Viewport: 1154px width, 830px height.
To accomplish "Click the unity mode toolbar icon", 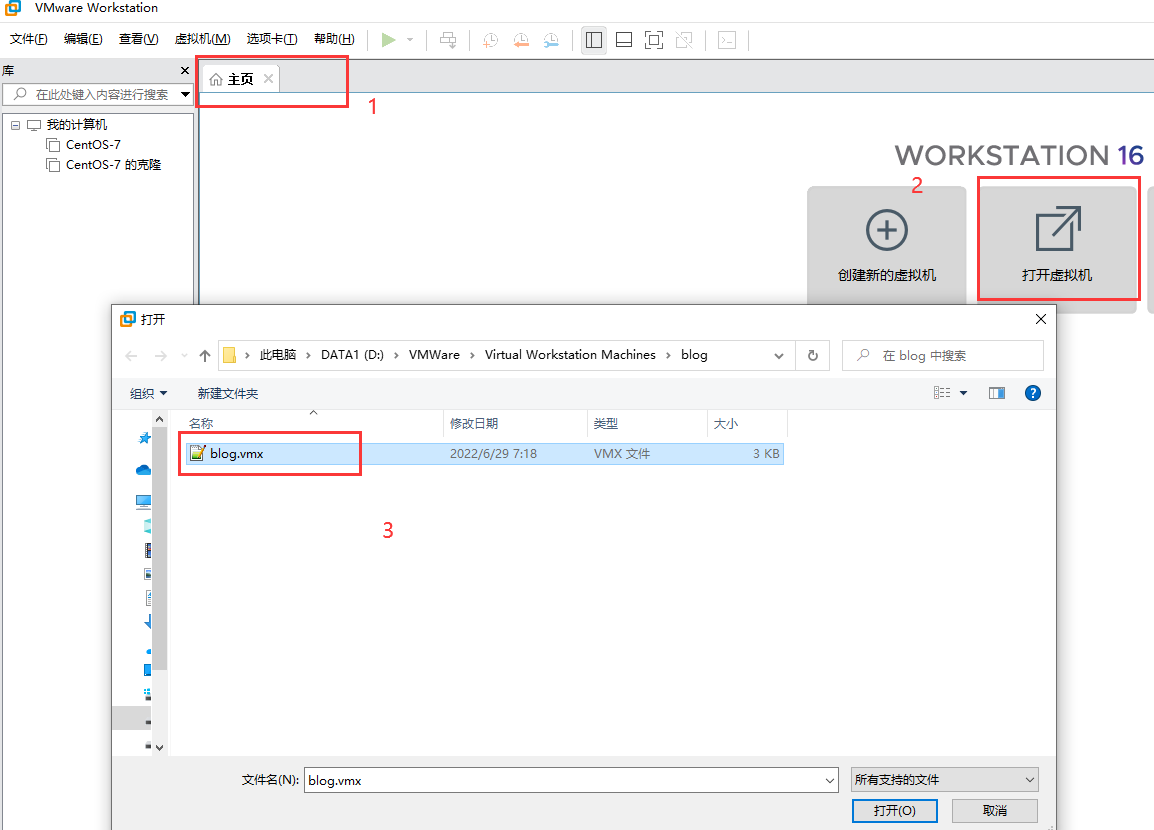I will (684, 40).
